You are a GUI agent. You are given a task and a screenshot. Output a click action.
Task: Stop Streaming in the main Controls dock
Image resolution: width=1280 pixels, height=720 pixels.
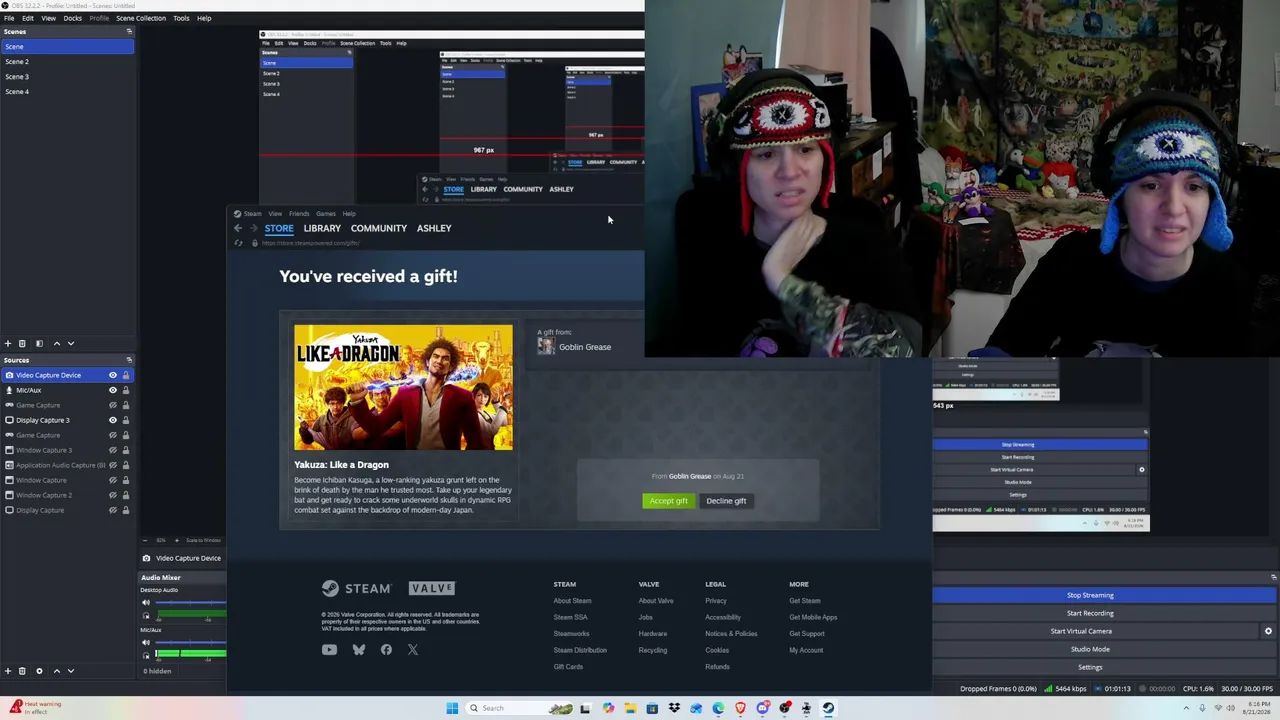coord(1090,595)
